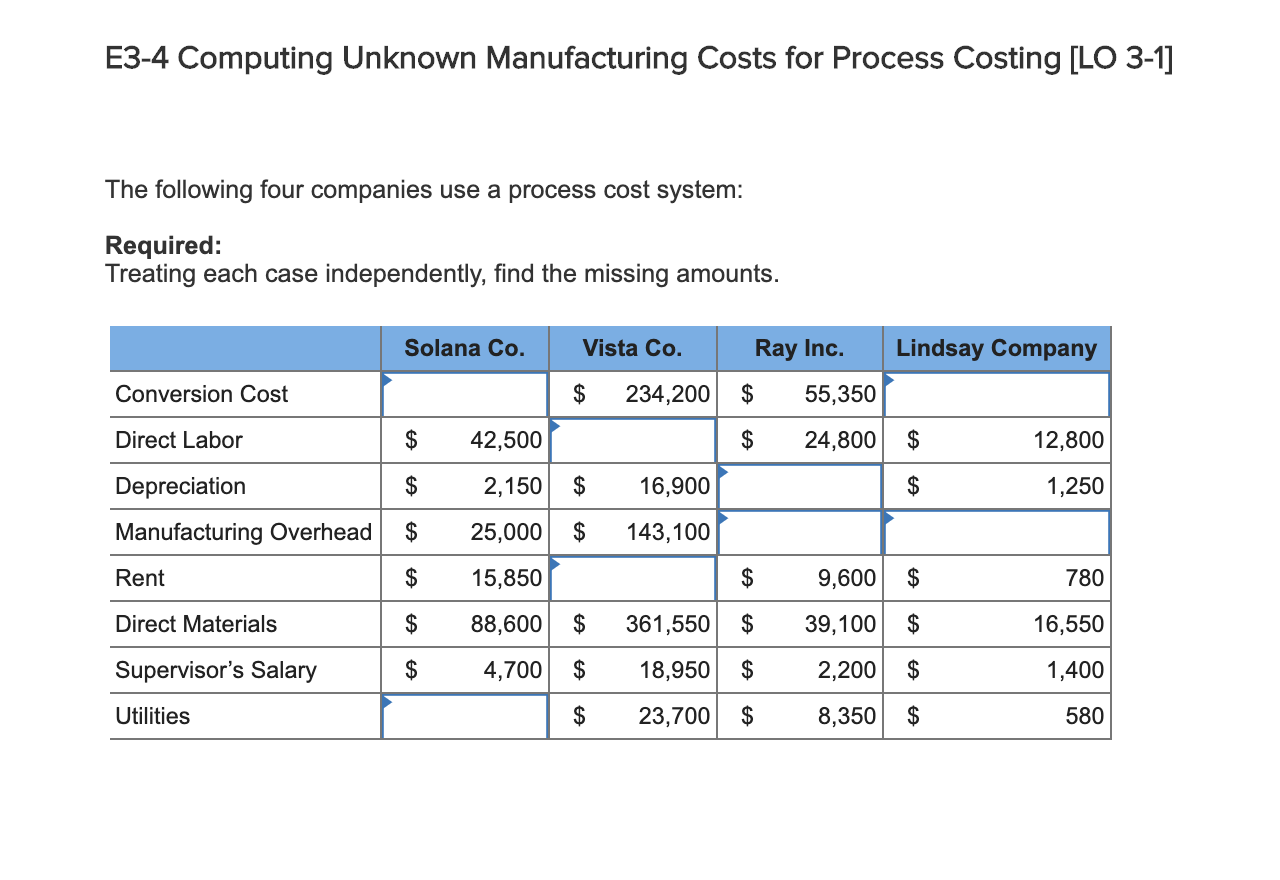
Task: Click the E3-4 exercise title
Action: pyautogui.click(x=639, y=58)
